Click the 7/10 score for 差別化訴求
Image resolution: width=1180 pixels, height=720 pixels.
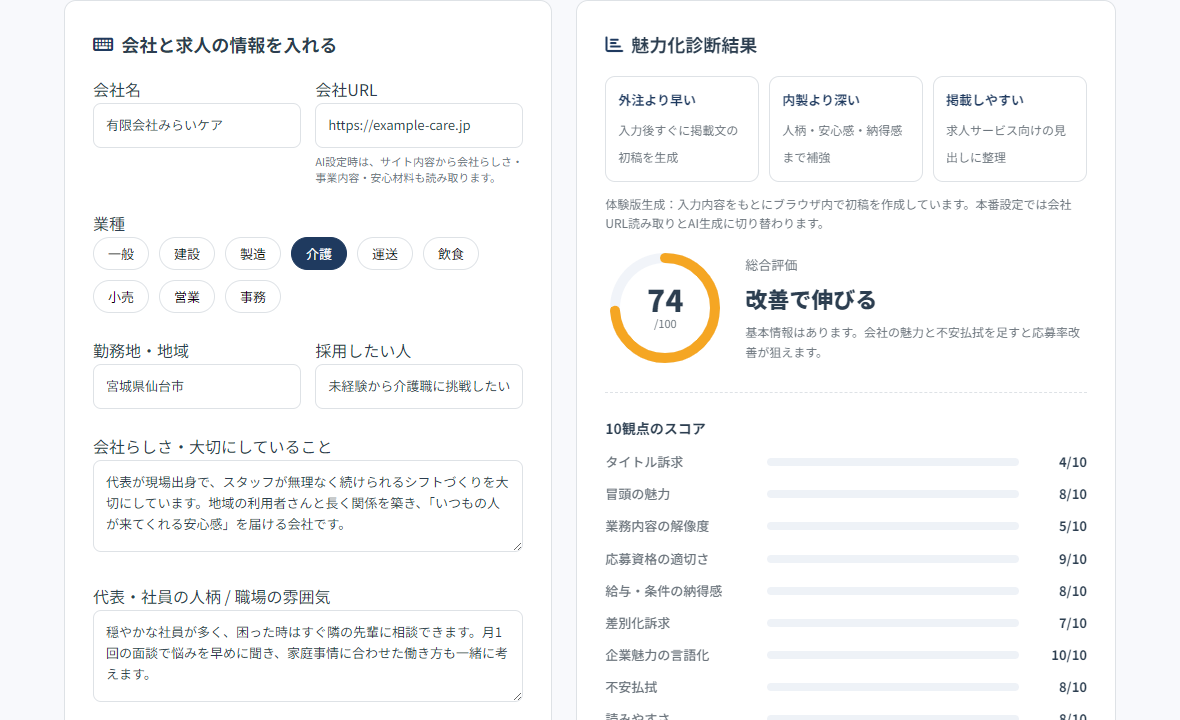pos(1072,623)
